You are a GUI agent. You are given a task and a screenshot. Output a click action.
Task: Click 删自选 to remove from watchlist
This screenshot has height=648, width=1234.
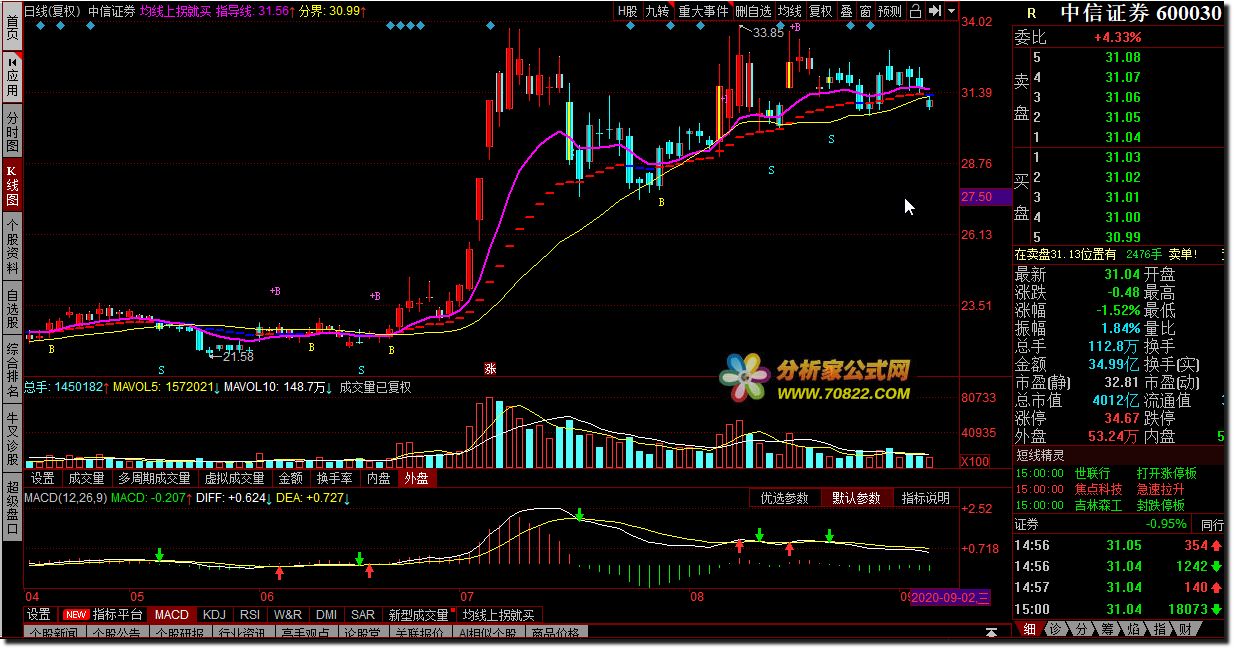753,11
